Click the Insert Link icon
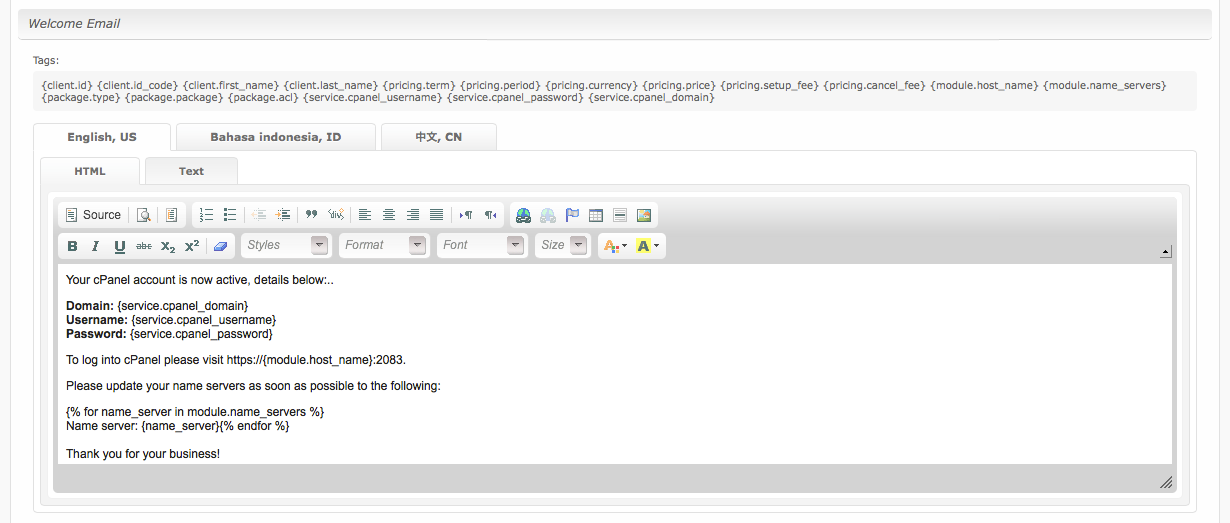This screenshot has width=1230, height=523. (x=523, y=215)
